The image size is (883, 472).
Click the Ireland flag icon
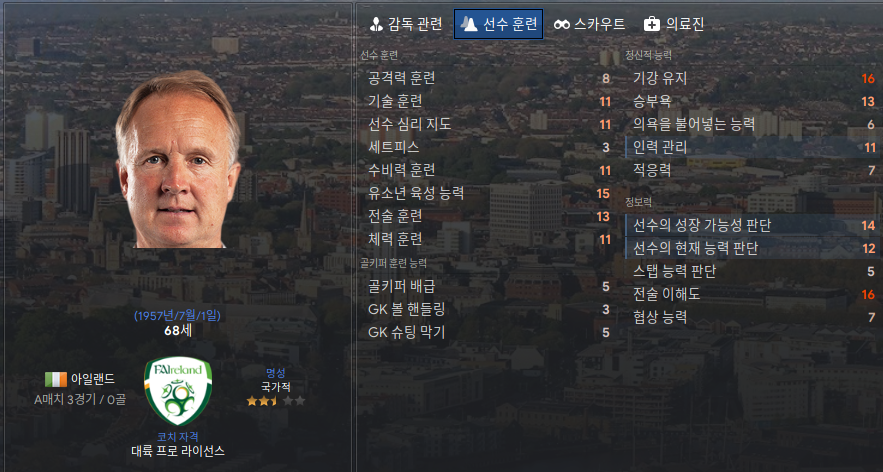pos(56,379)
